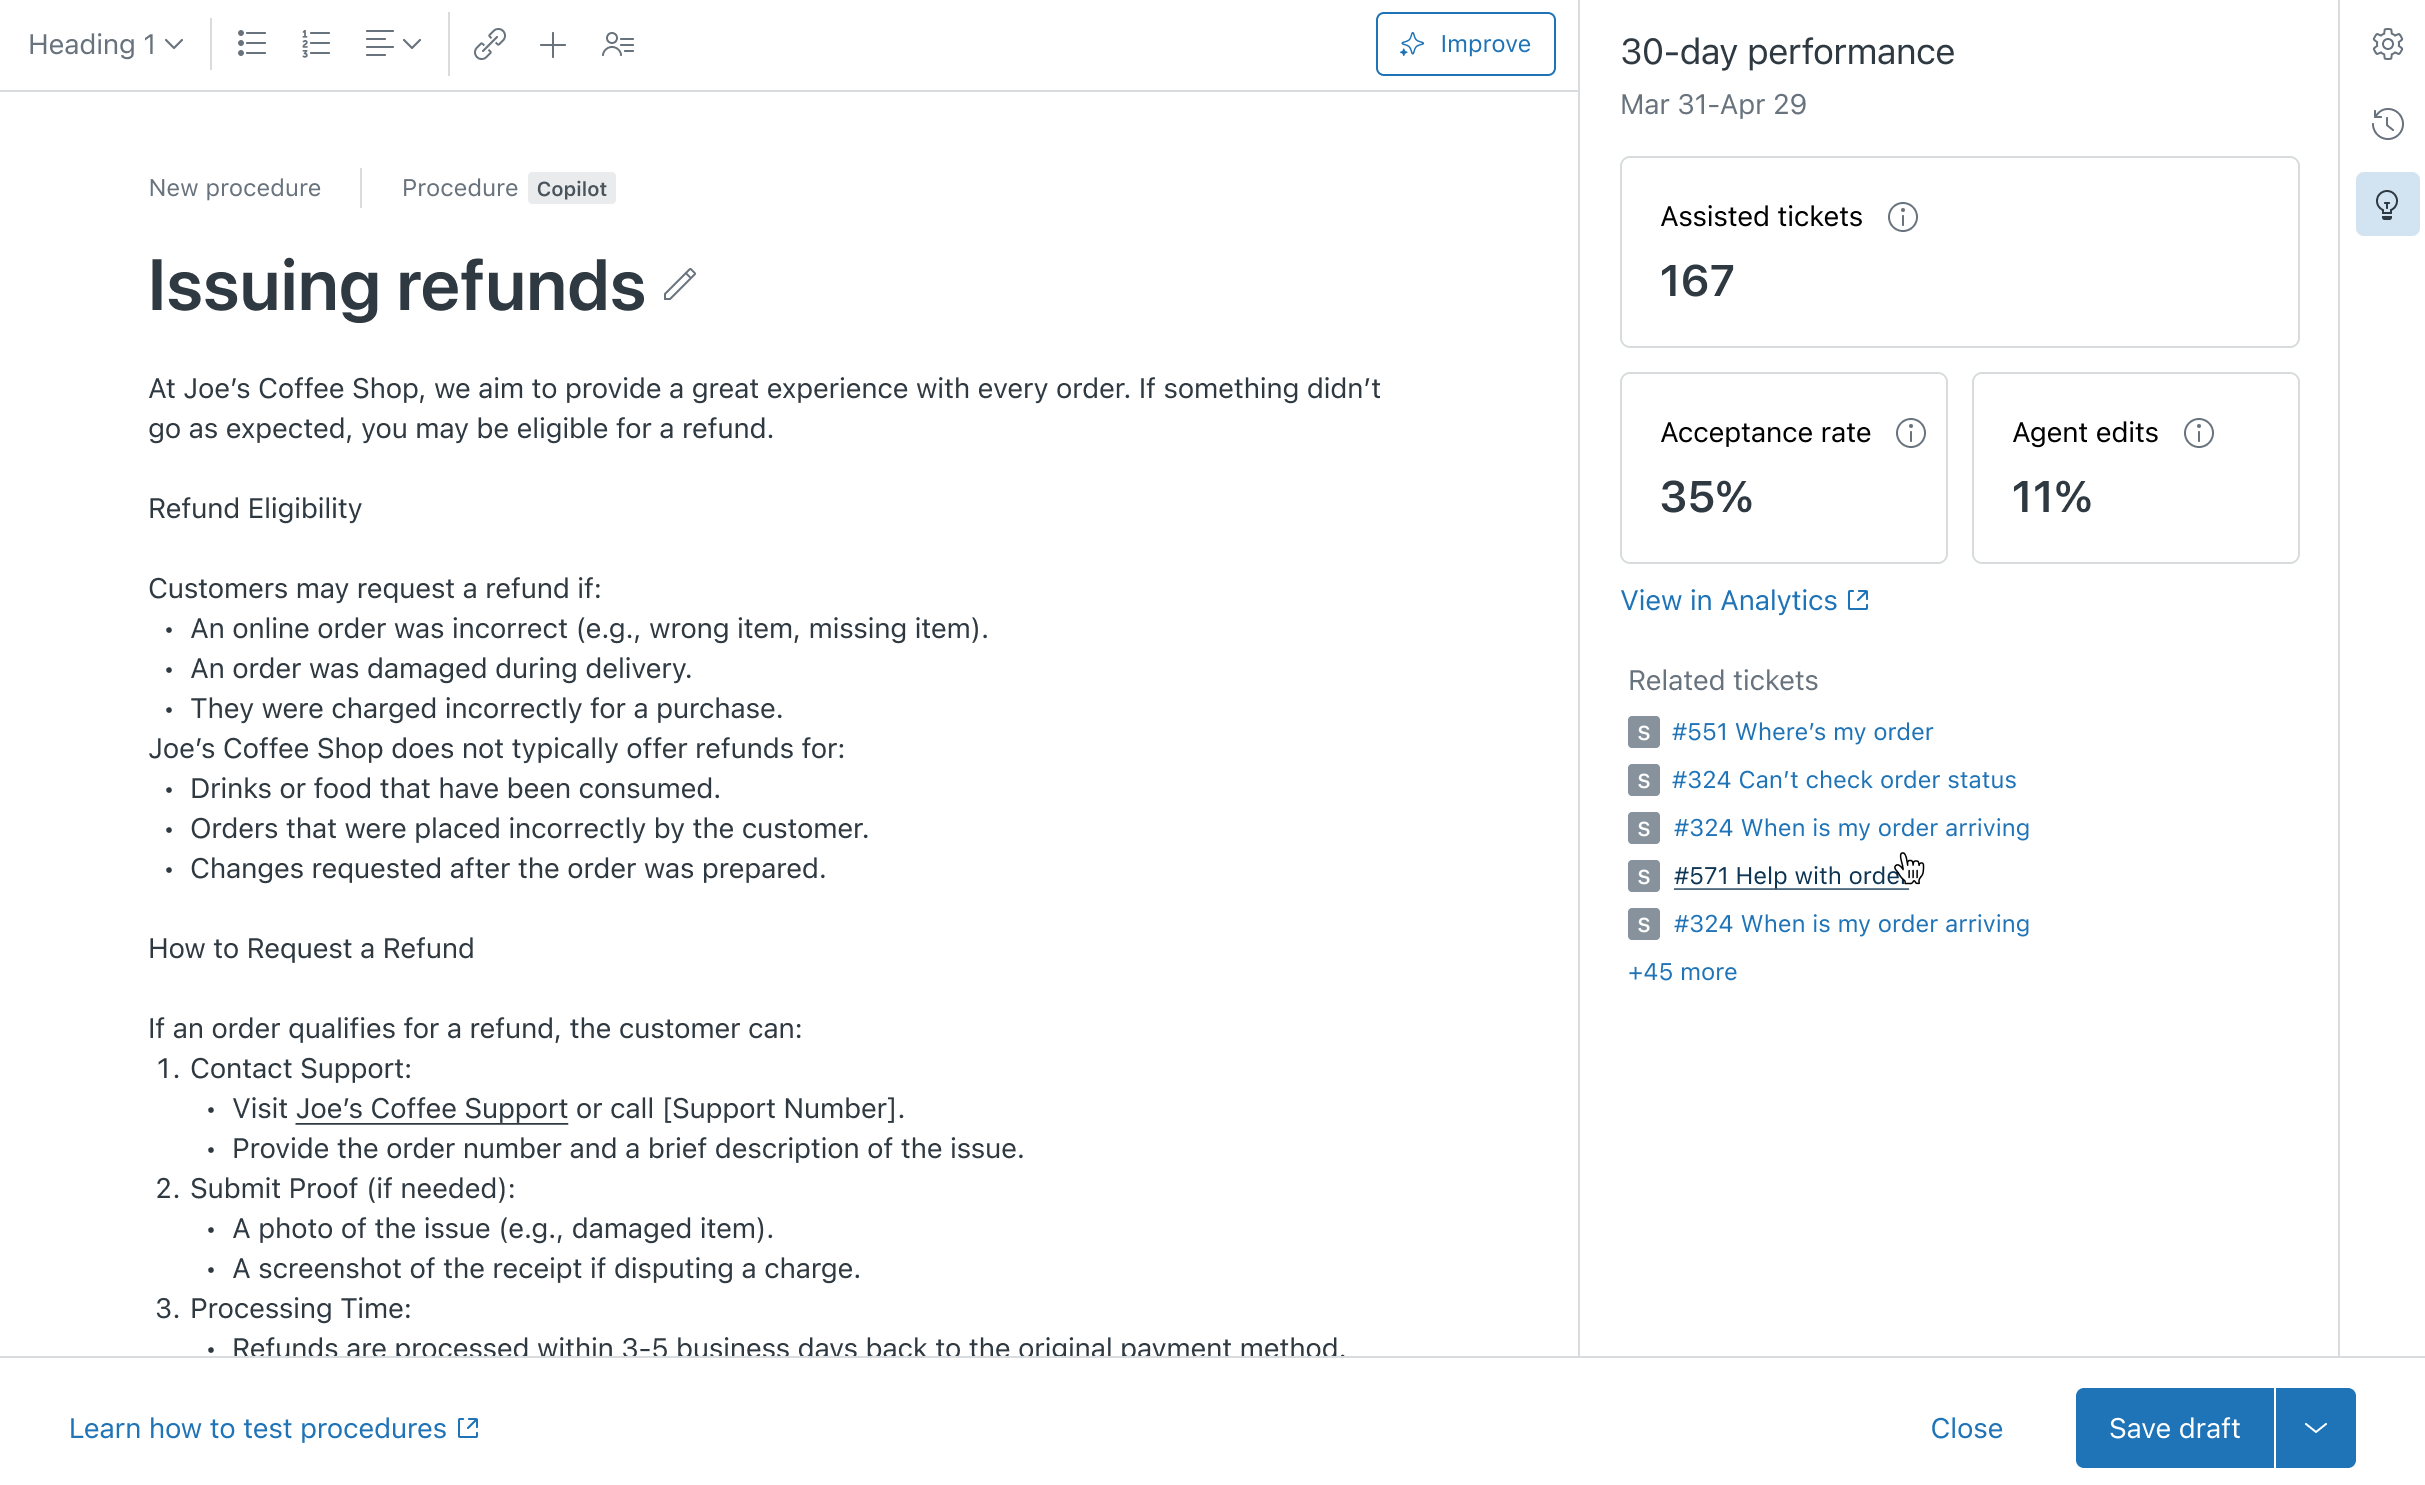Click the numbered list icon

tap(315, 44)
